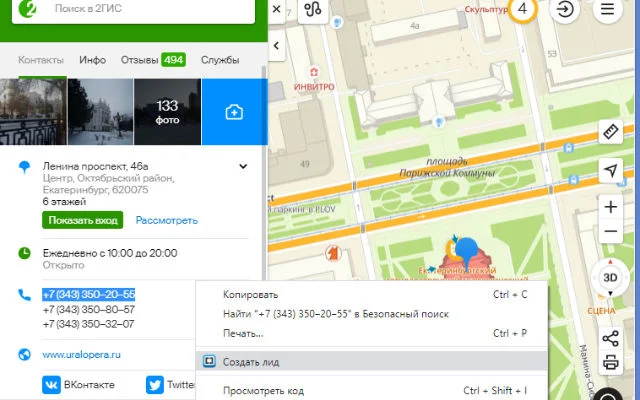Click the globe website icon
The height and width of the screenshot is (400, 640).
tap(24, 355)
